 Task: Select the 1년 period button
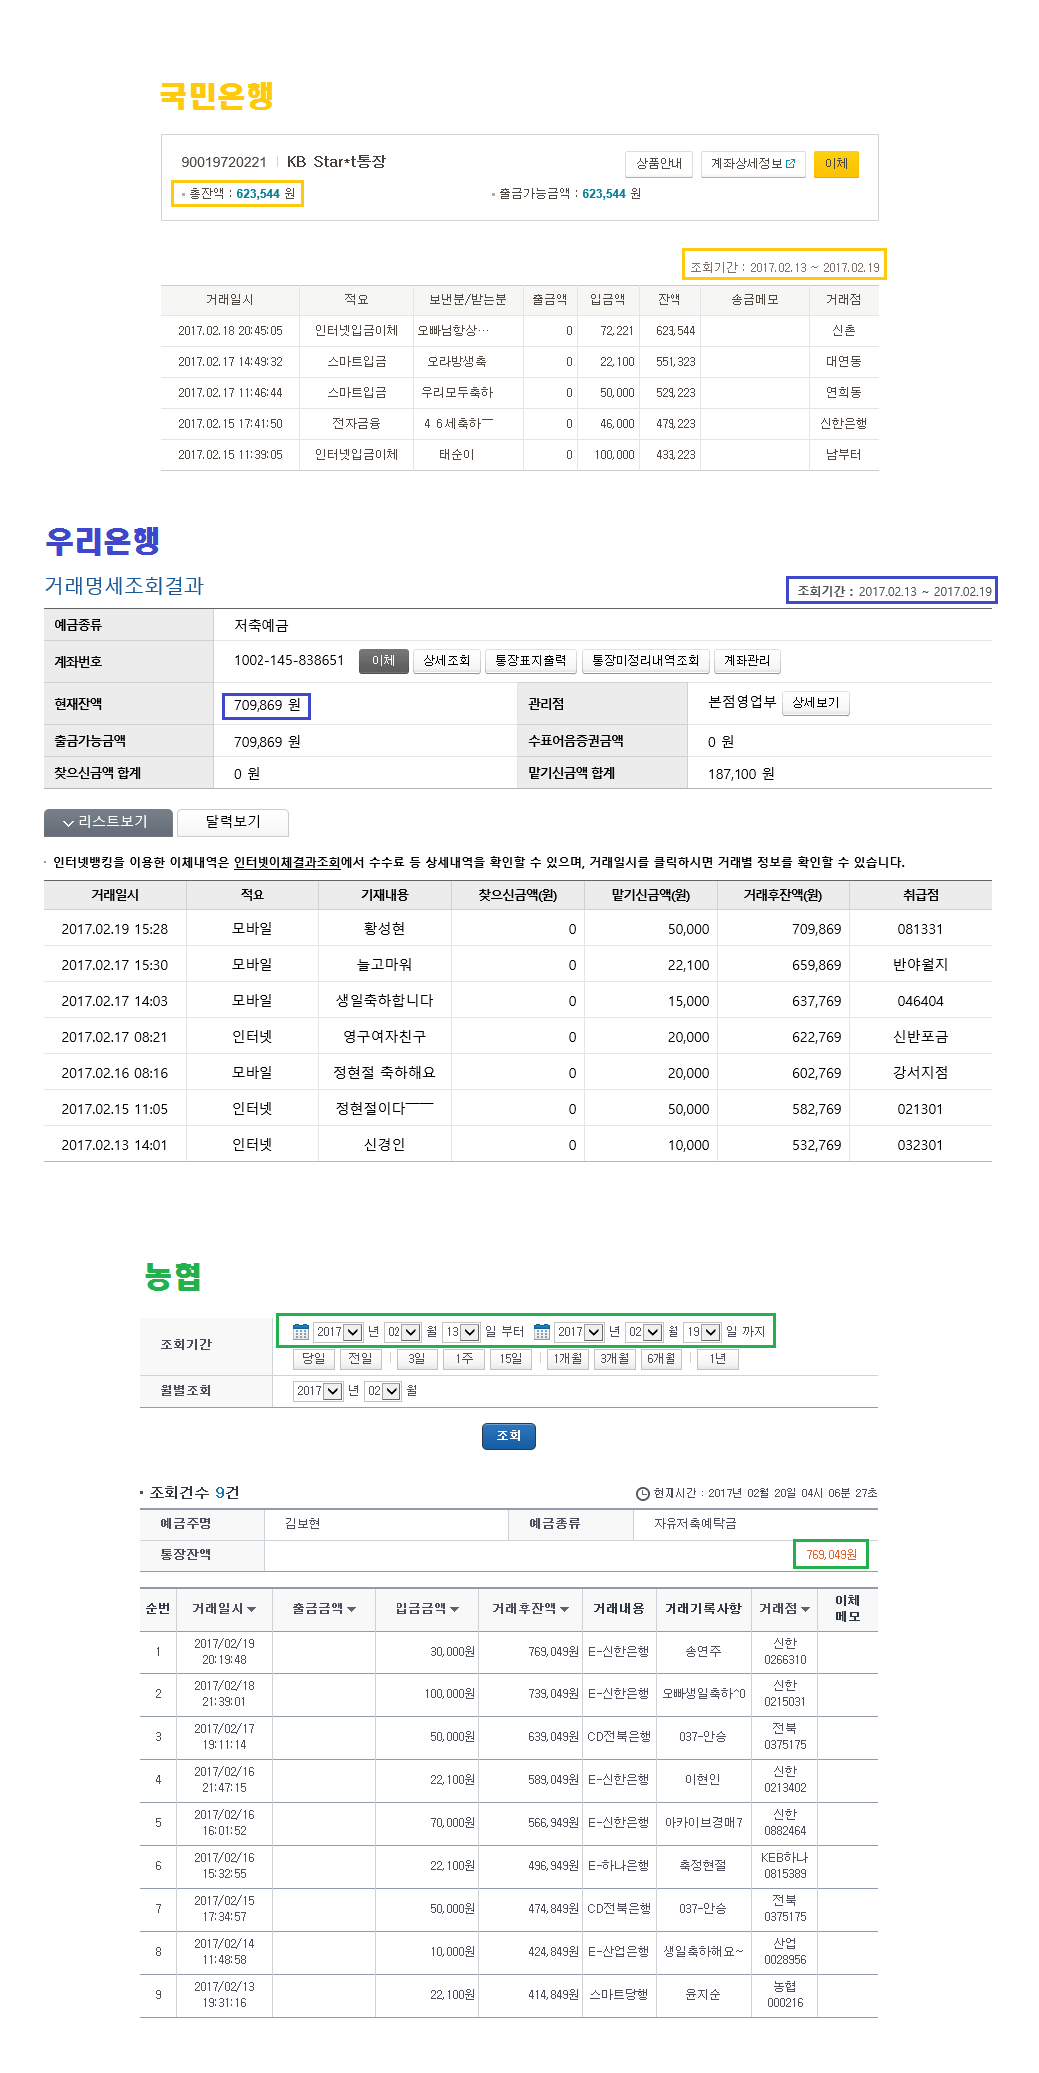click(x=718, y=1359)
